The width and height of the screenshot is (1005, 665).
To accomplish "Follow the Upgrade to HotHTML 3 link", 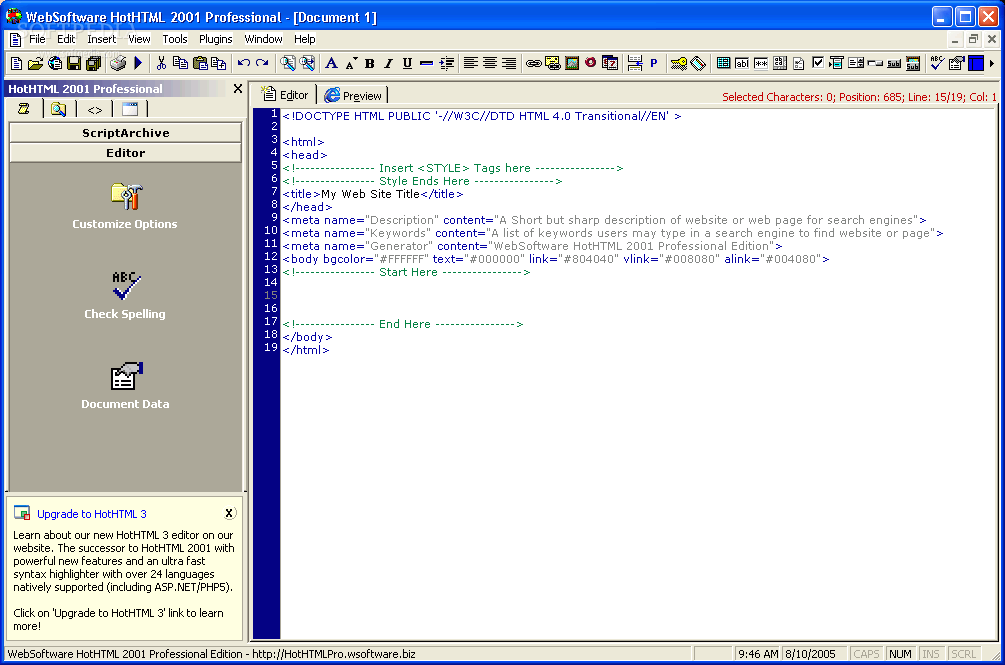I will pos(92,514).
